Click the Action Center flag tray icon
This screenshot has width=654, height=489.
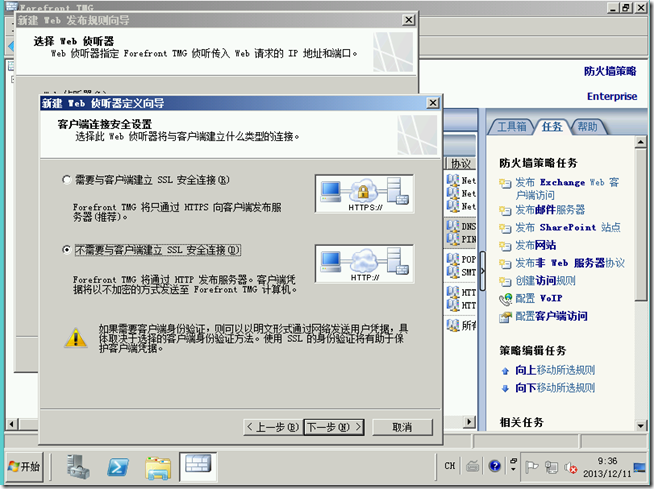(x=531, y=467)
